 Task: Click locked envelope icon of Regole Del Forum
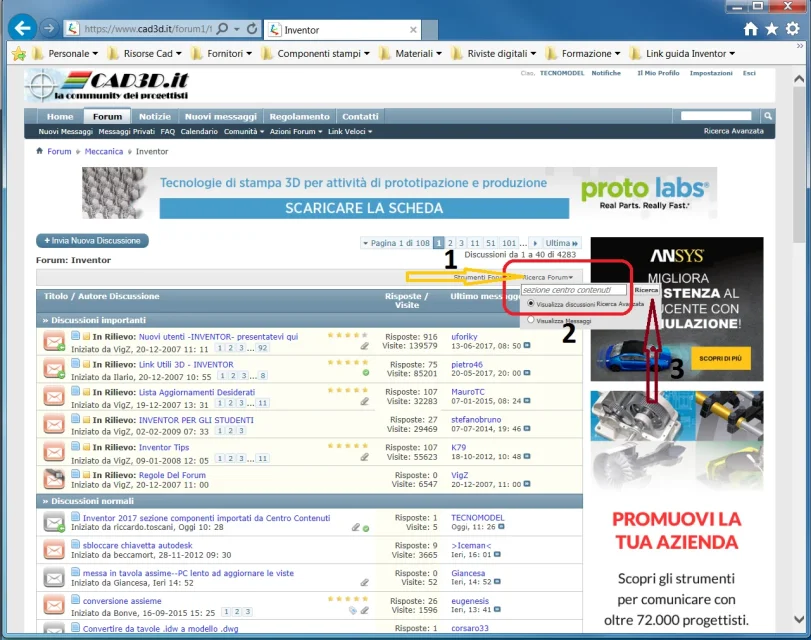54,479
